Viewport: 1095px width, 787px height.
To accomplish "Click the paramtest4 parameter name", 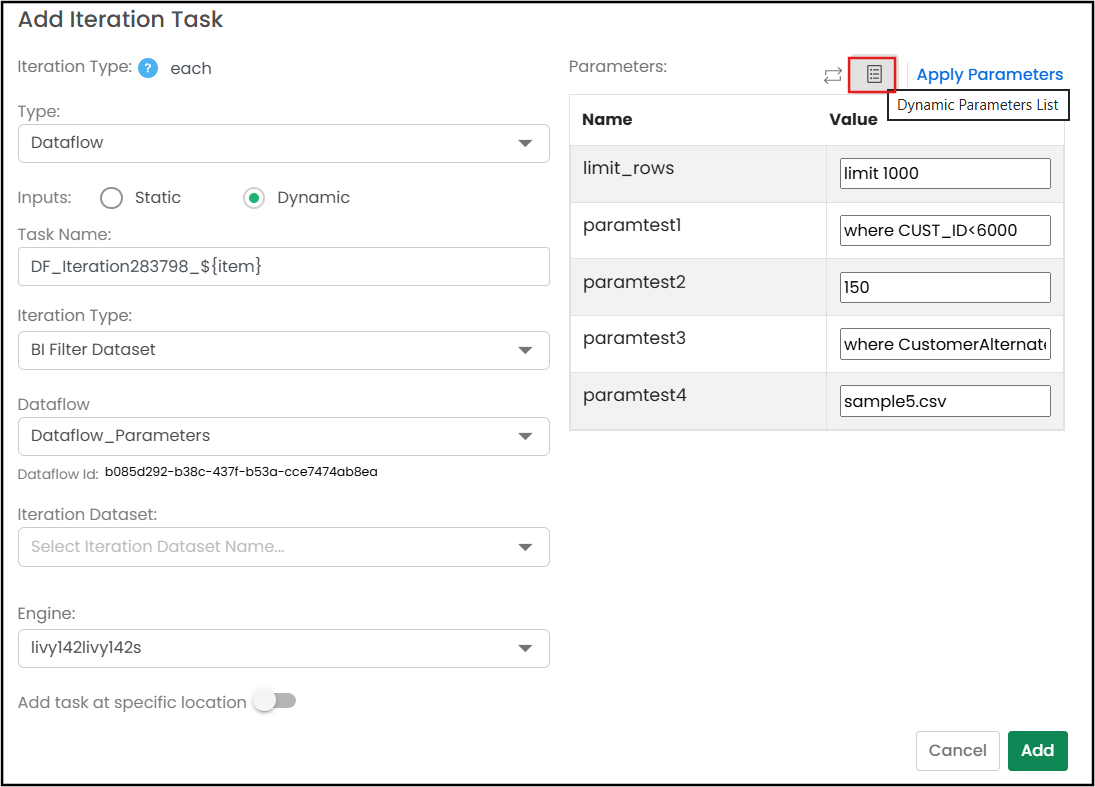I will pos(635,395).
